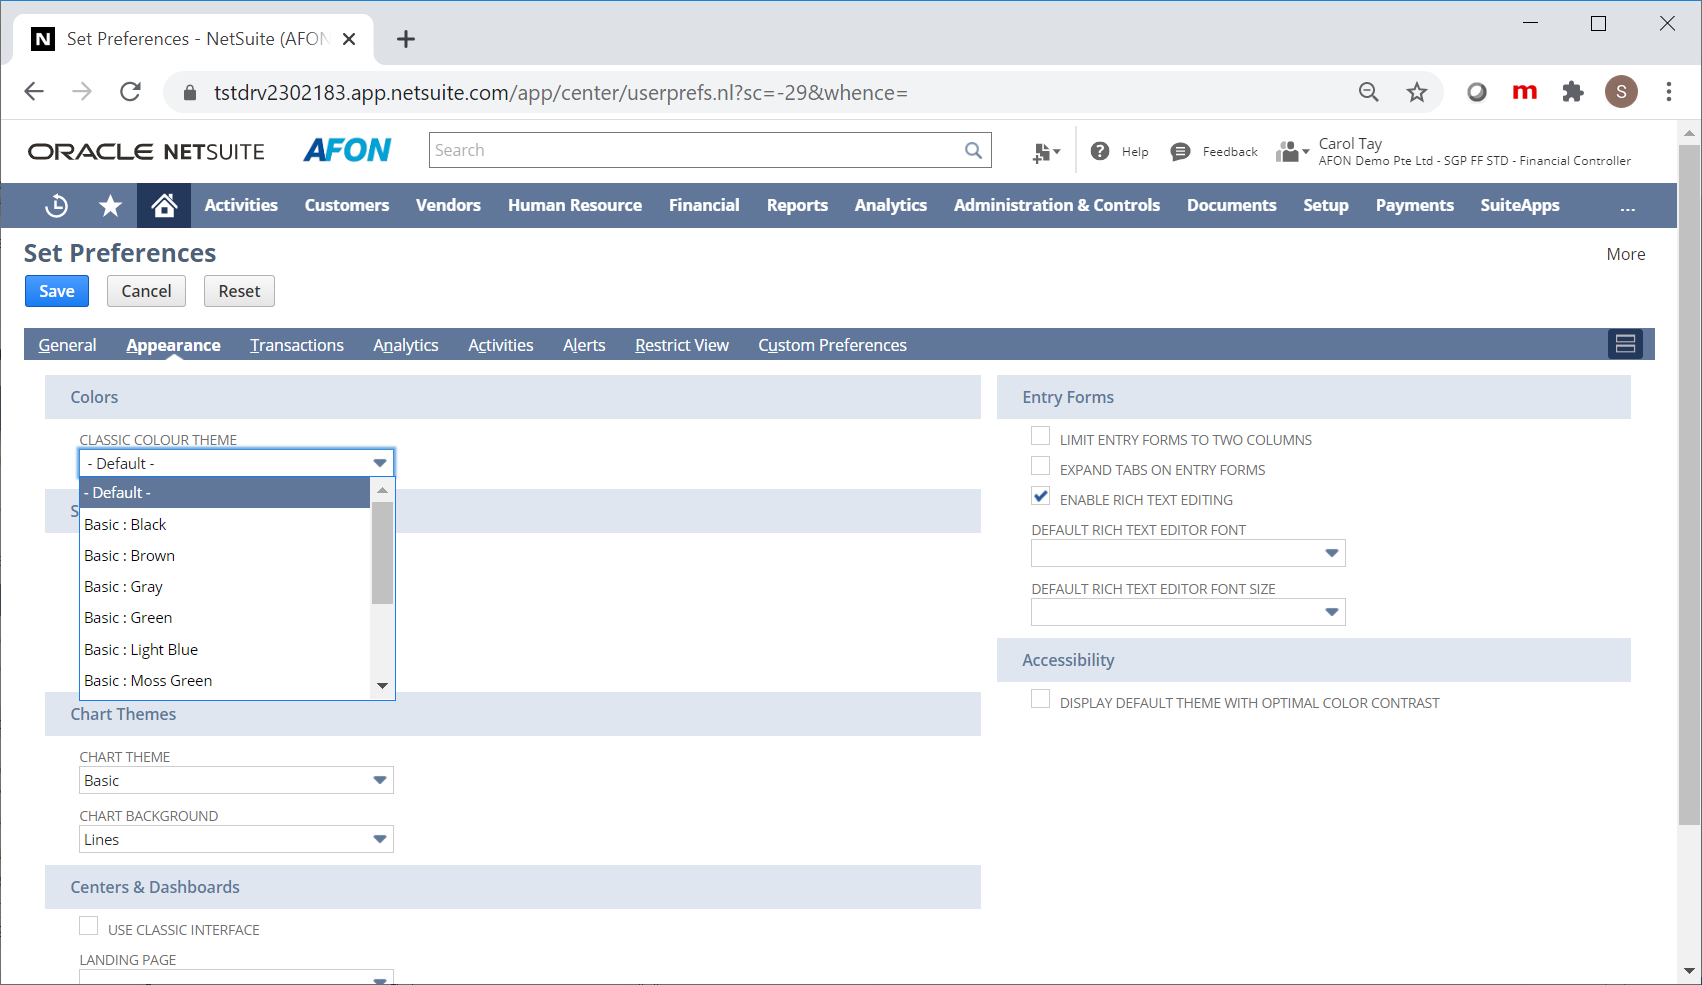
Task: Click the Home icon in navigation bar
Action: click(163, 205)
